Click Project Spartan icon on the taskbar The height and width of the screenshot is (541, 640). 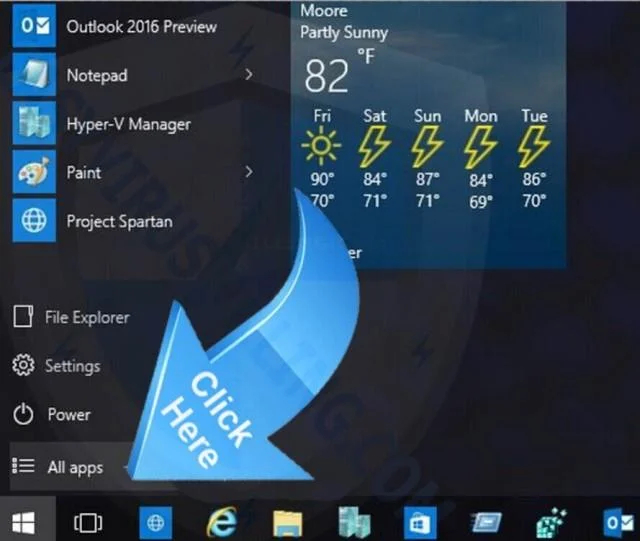pos(156,523)
